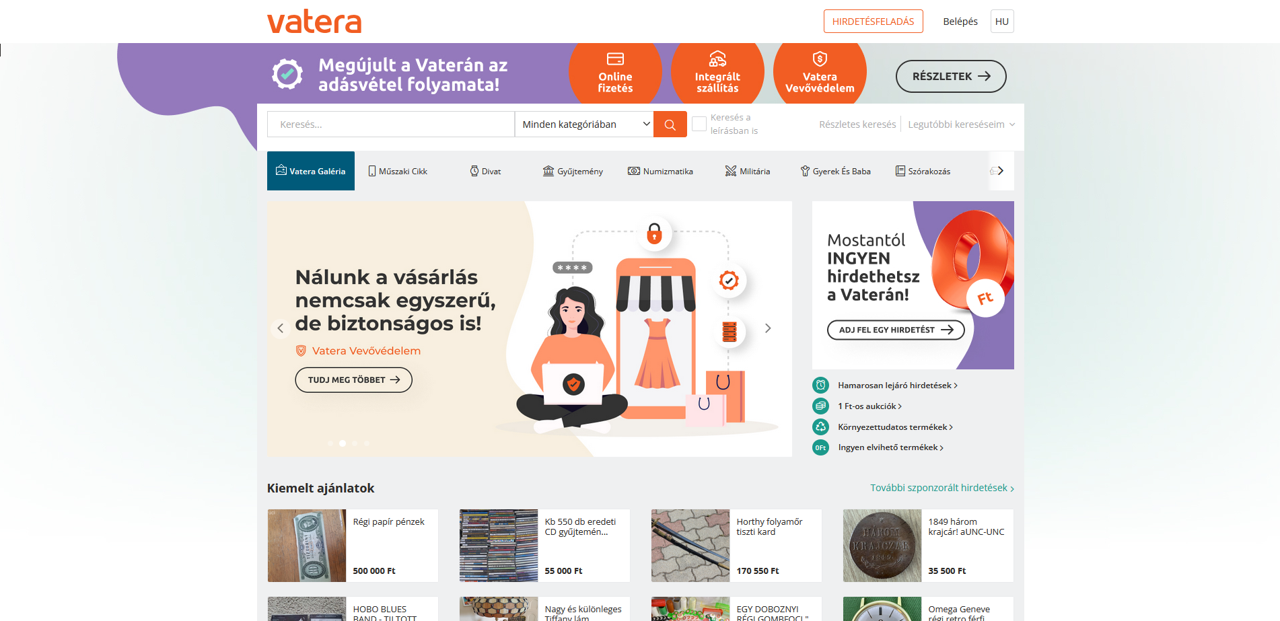The width and height of the screenshot is (1280, 621).
Task: Click 'Horthy folyamőr tiszti kard' title
Action: point(770,527)
